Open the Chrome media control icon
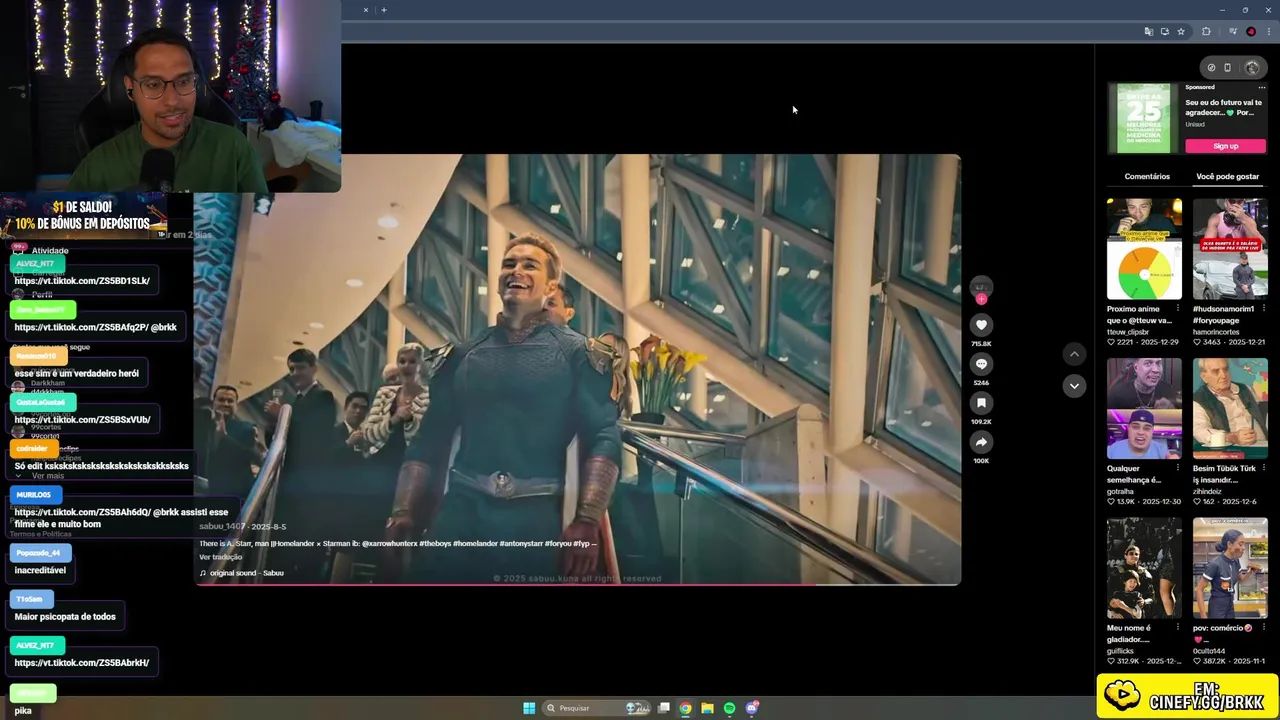Screen dimensions: 1280x720 [x=1233, y=31]
